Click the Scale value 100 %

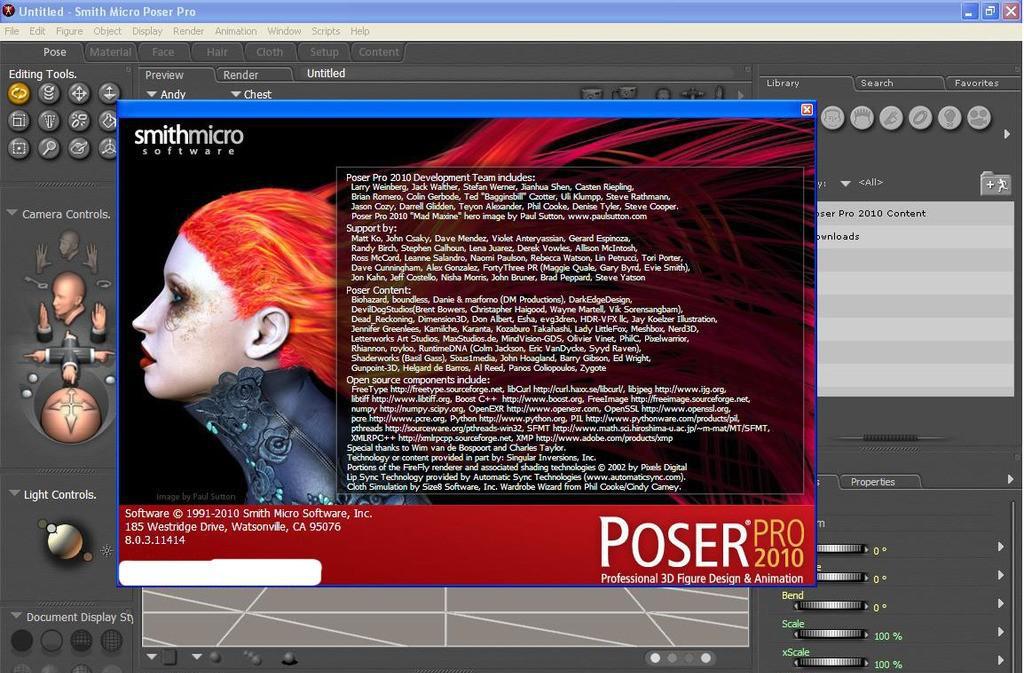point(888,636)
